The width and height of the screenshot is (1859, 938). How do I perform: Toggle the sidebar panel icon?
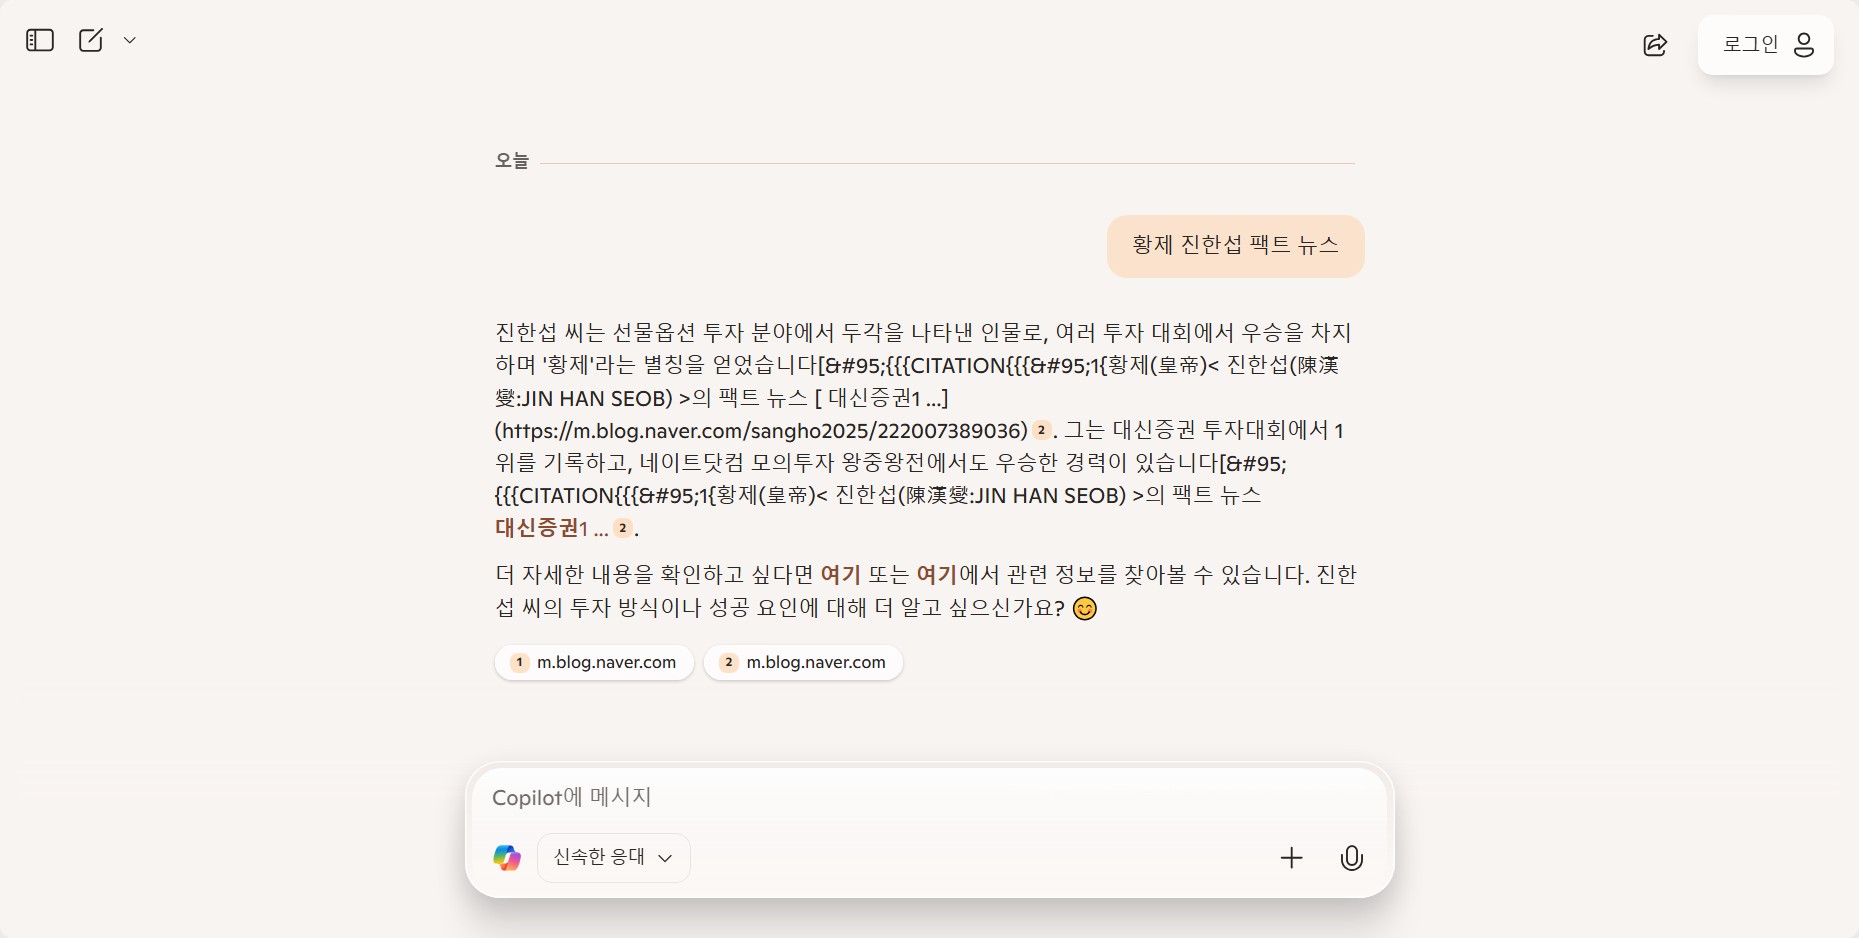(40, 40)
